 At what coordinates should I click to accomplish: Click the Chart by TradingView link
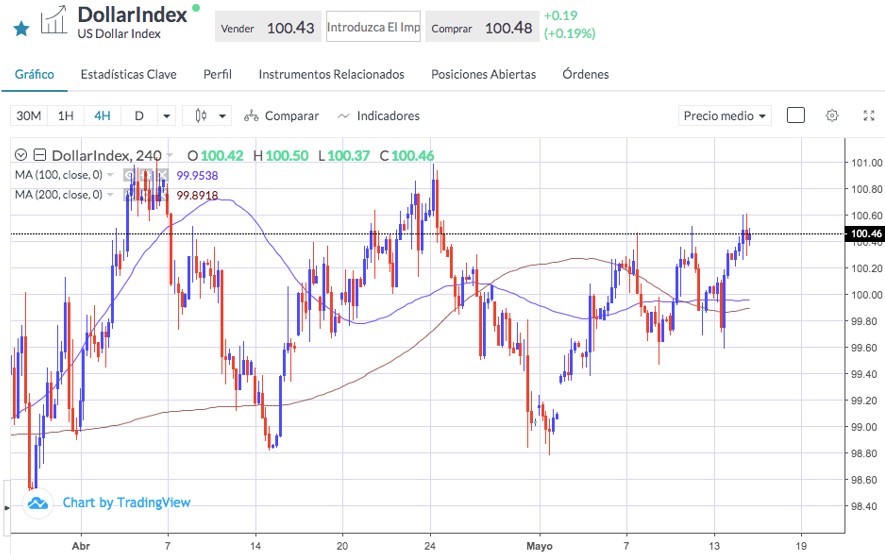pos(126,502)
